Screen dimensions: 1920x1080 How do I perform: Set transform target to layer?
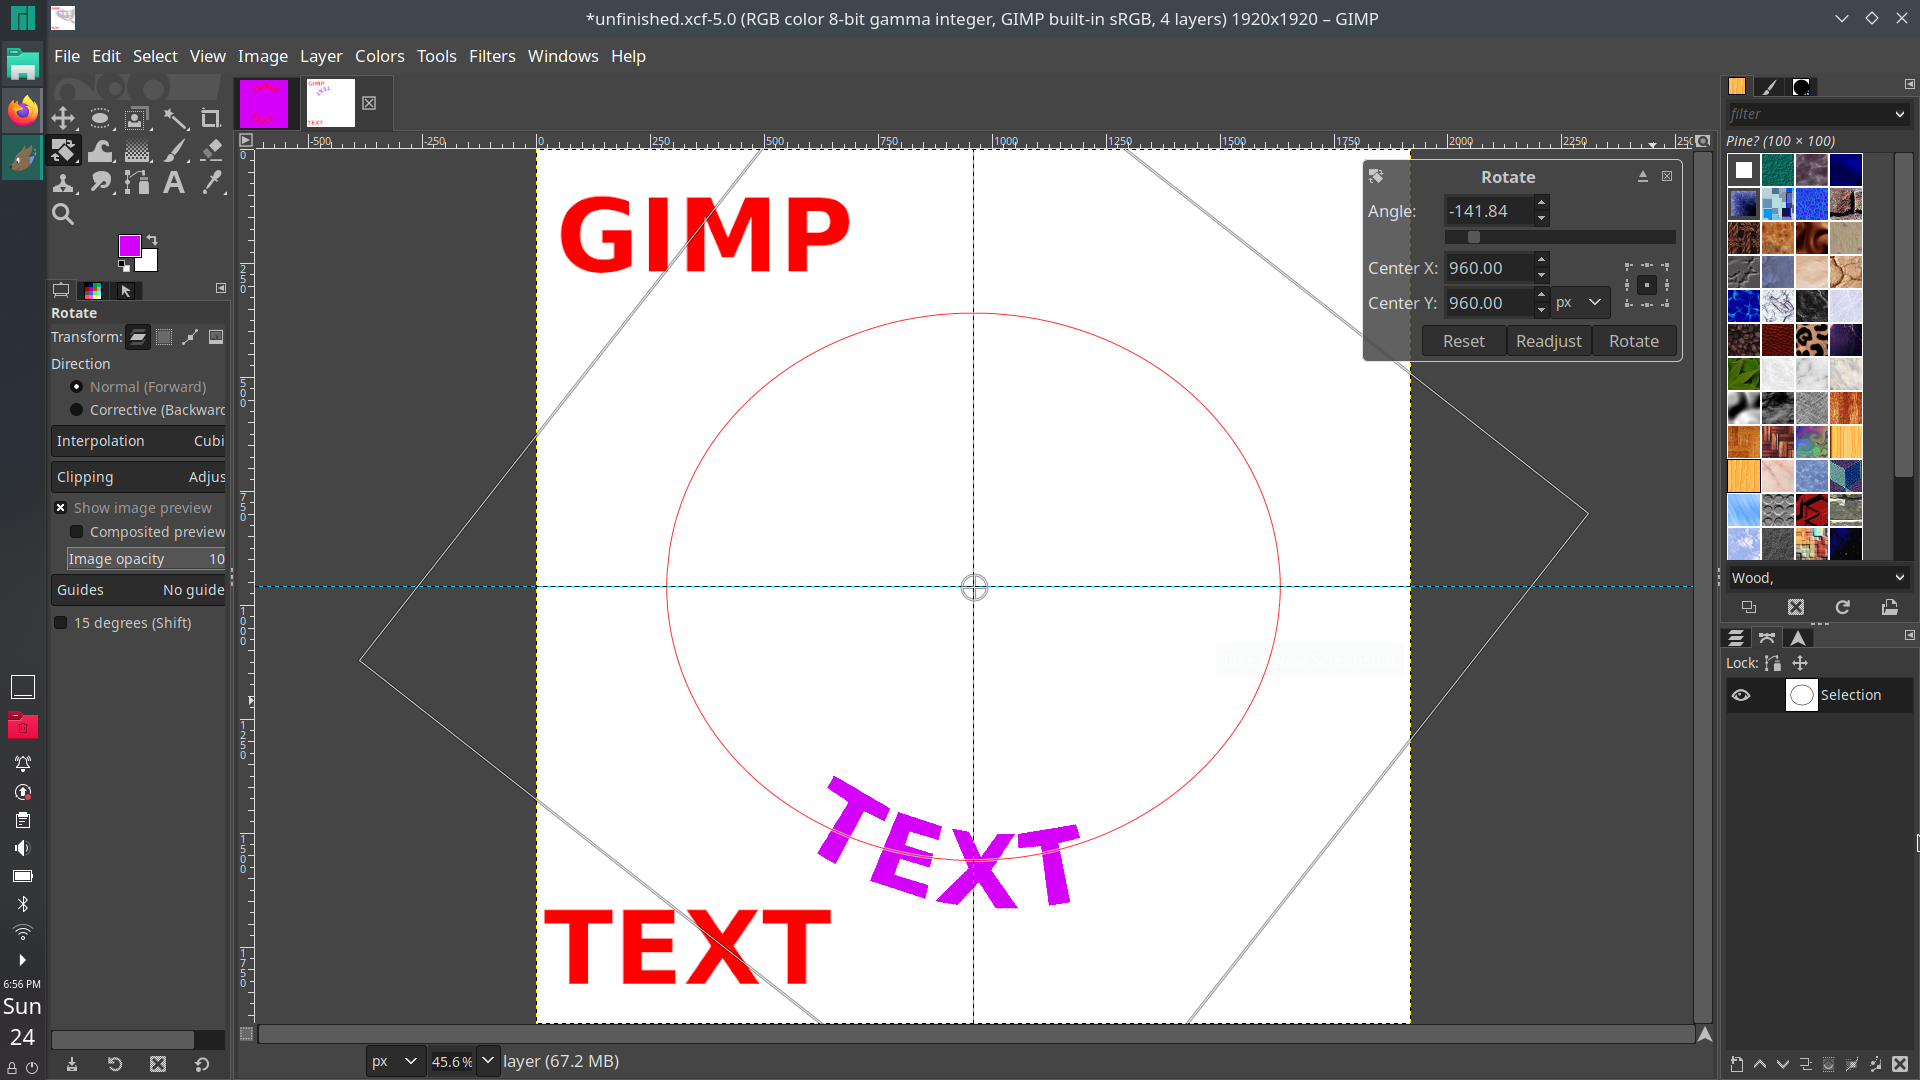click(138, 338)
